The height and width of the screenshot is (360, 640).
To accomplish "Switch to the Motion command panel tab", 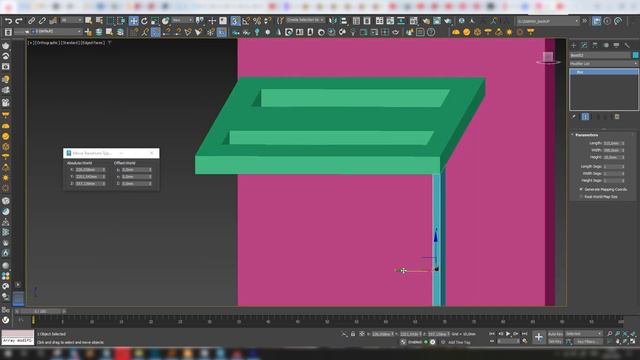I will coord(606,45).
